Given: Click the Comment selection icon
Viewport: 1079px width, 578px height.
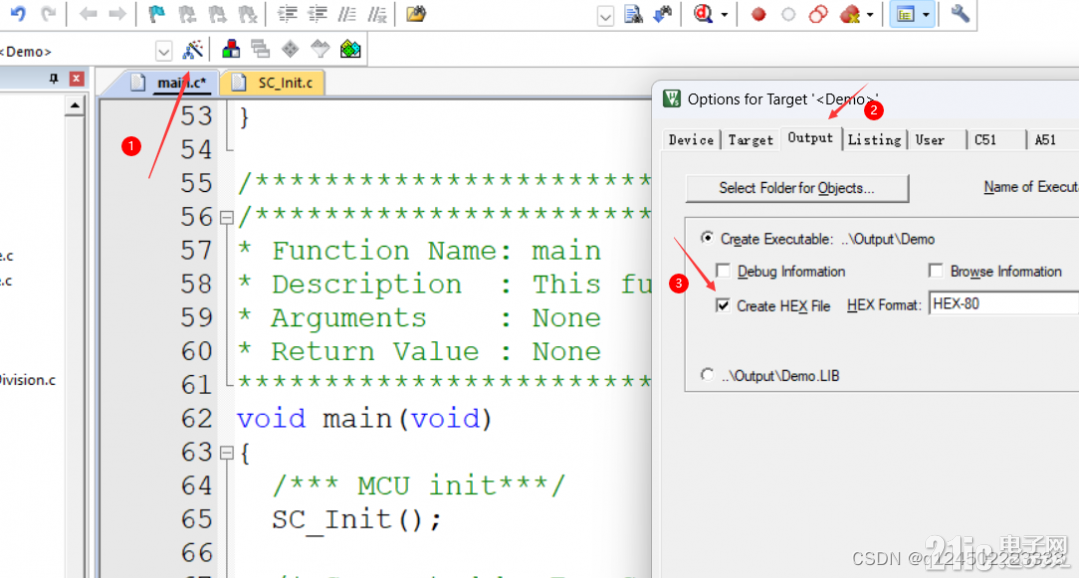Looking at the screenshot, I should tap(348, 14).
